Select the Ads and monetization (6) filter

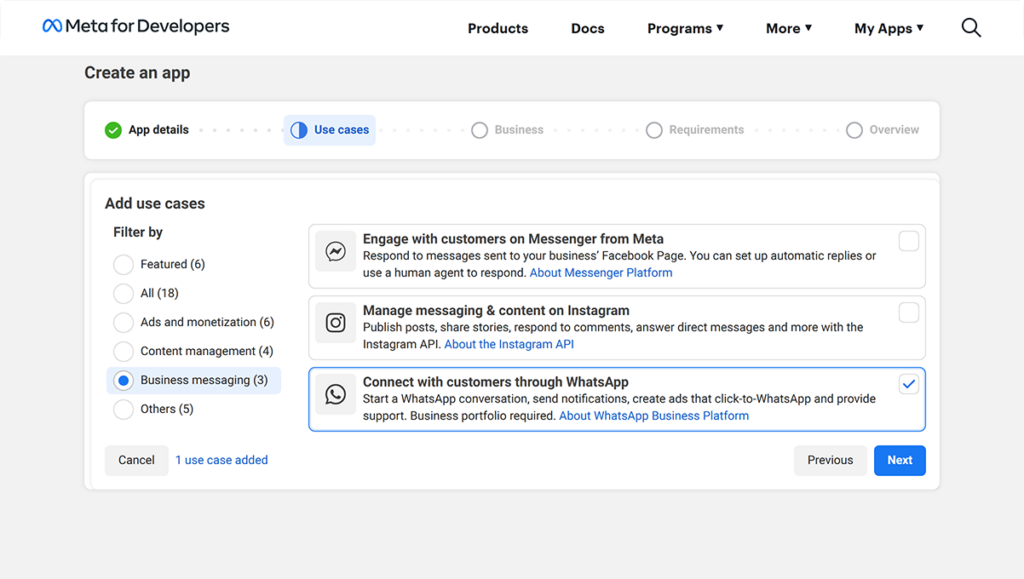(123, 323)
